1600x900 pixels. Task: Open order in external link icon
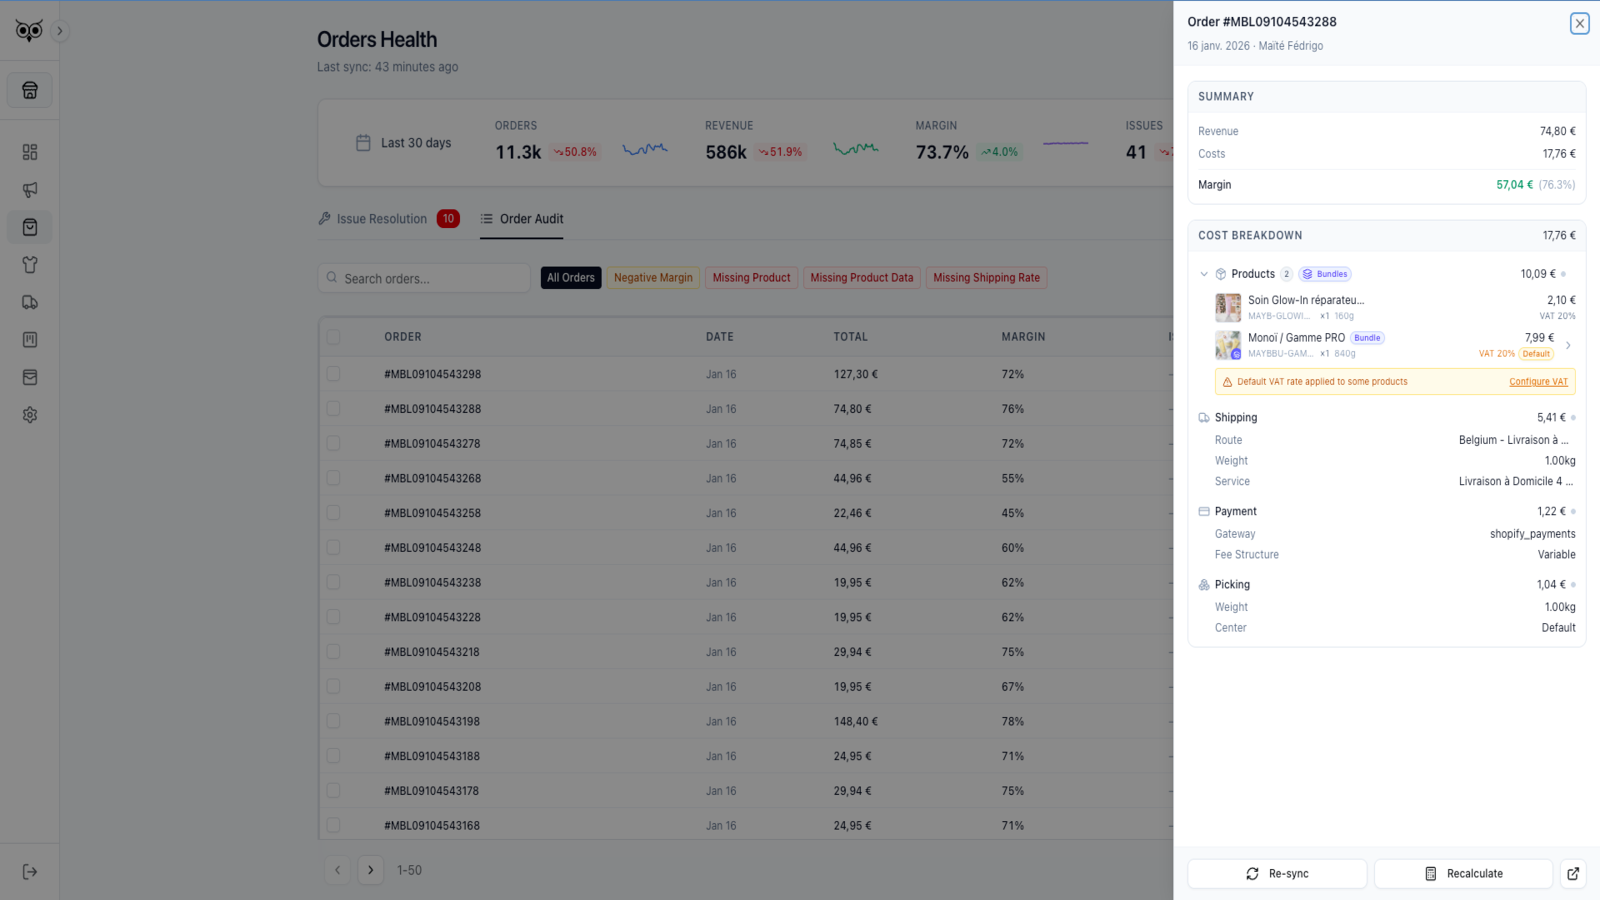pyautogui.click(x=1573, y=874)
